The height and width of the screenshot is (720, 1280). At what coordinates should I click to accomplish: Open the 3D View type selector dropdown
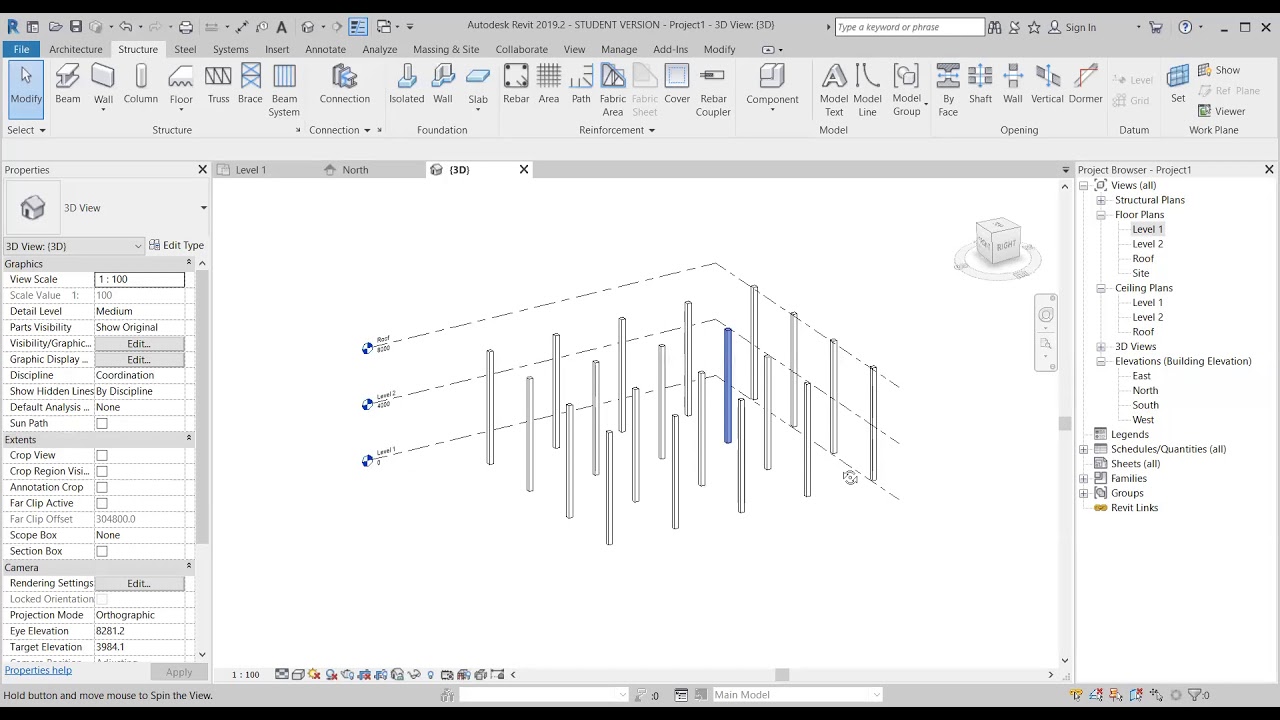coord(203,208)
